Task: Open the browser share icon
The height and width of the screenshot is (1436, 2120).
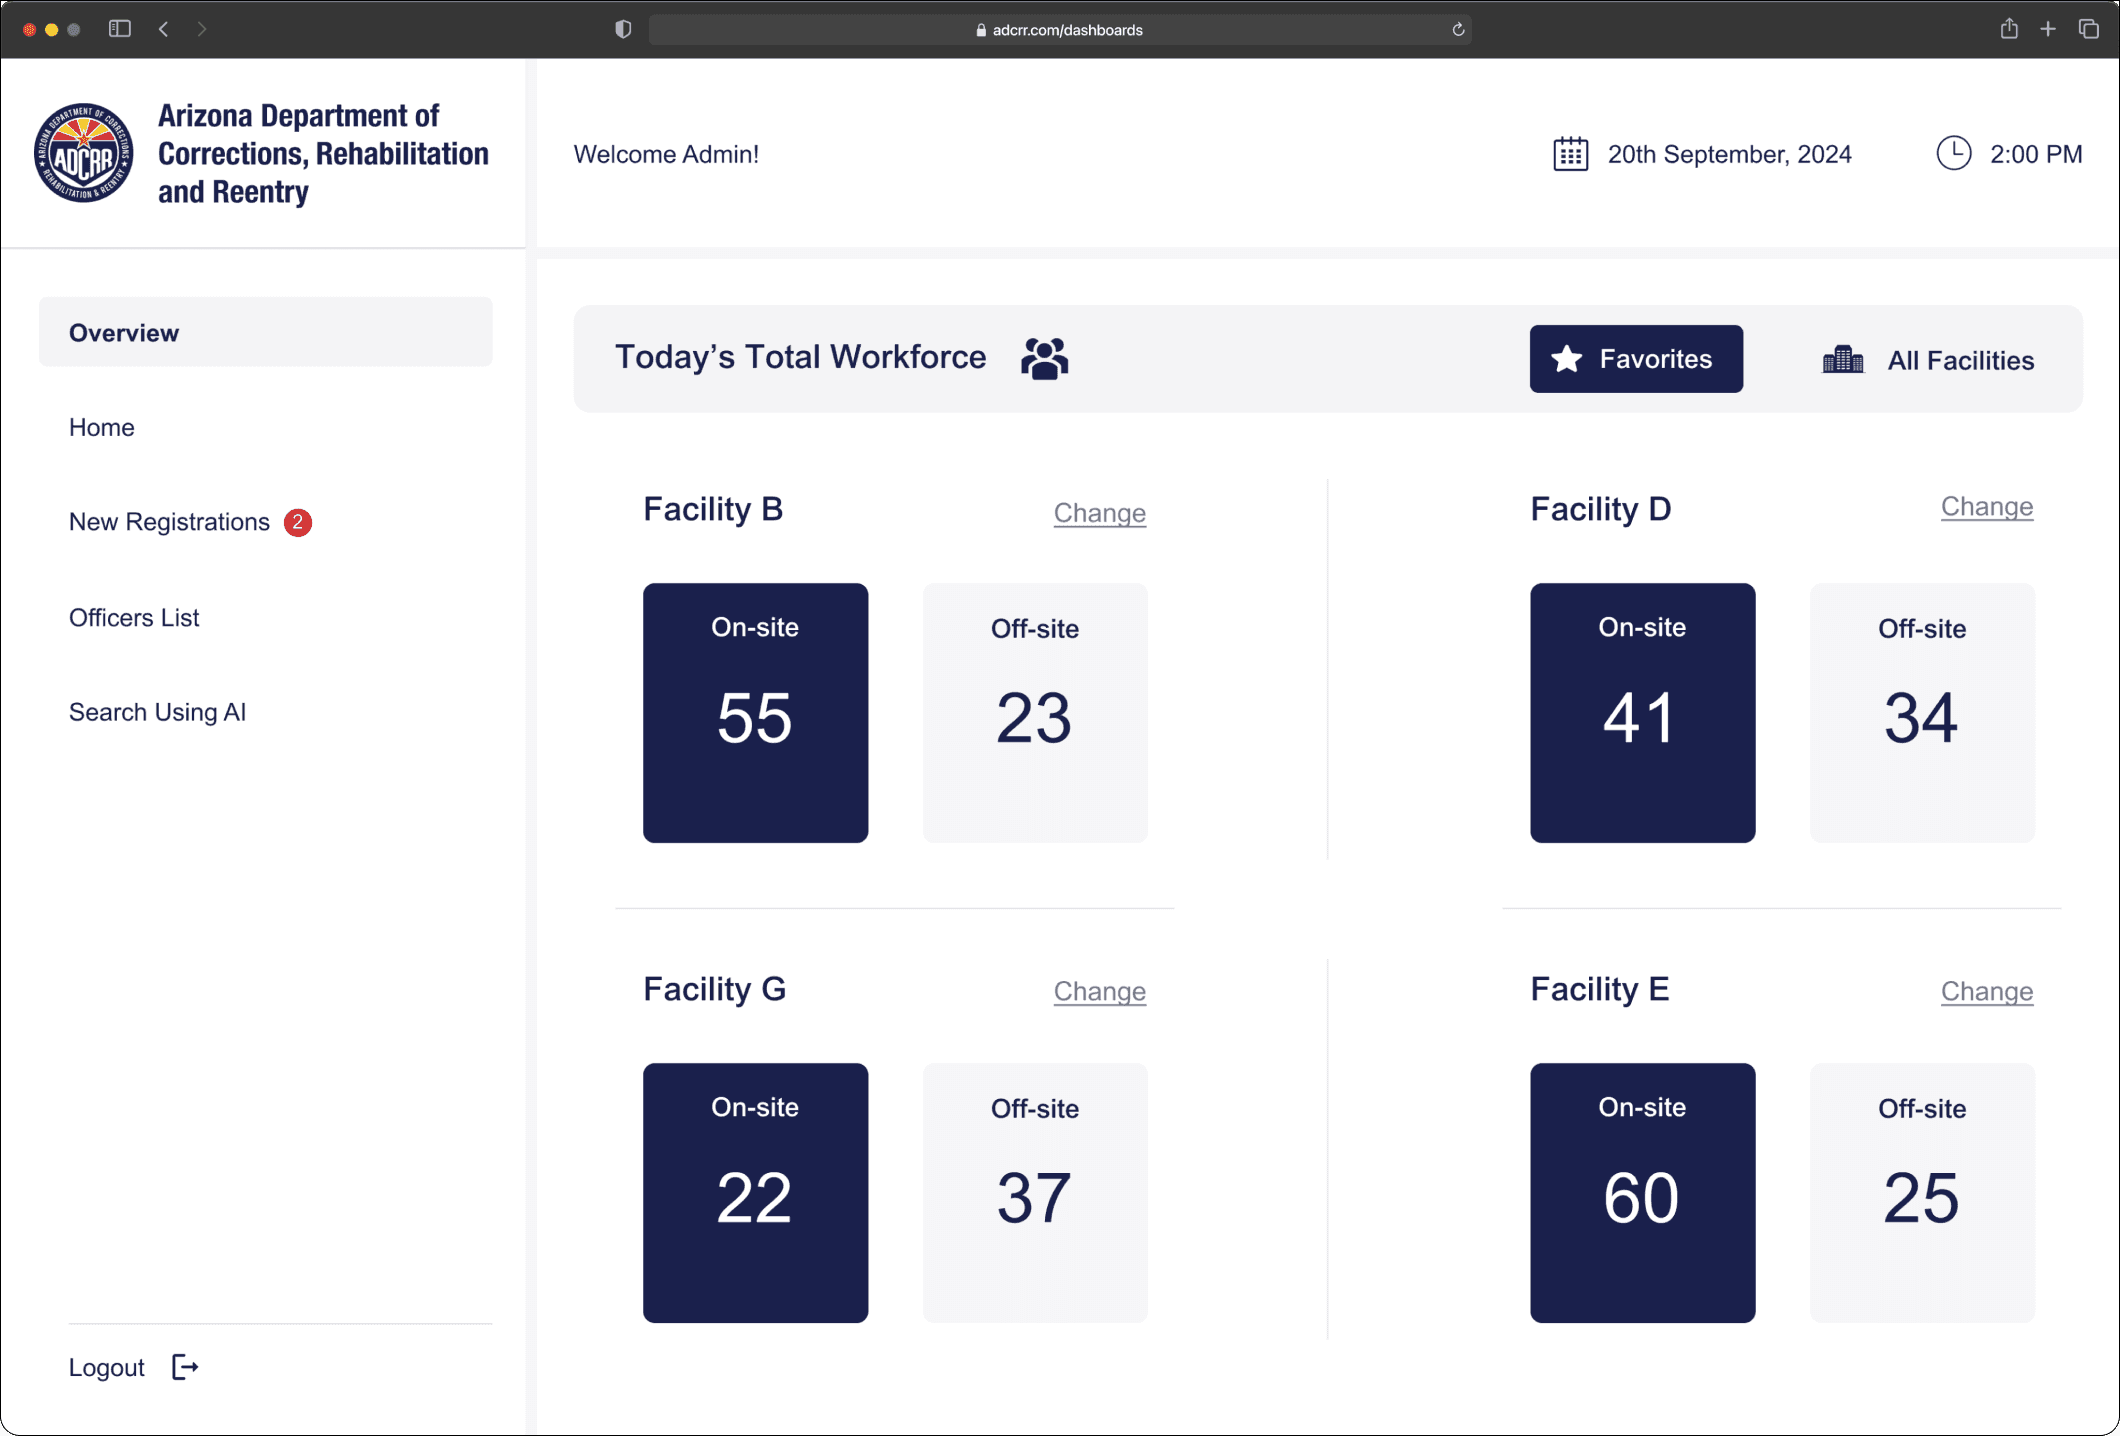Action: click(x=2008, y=29)
